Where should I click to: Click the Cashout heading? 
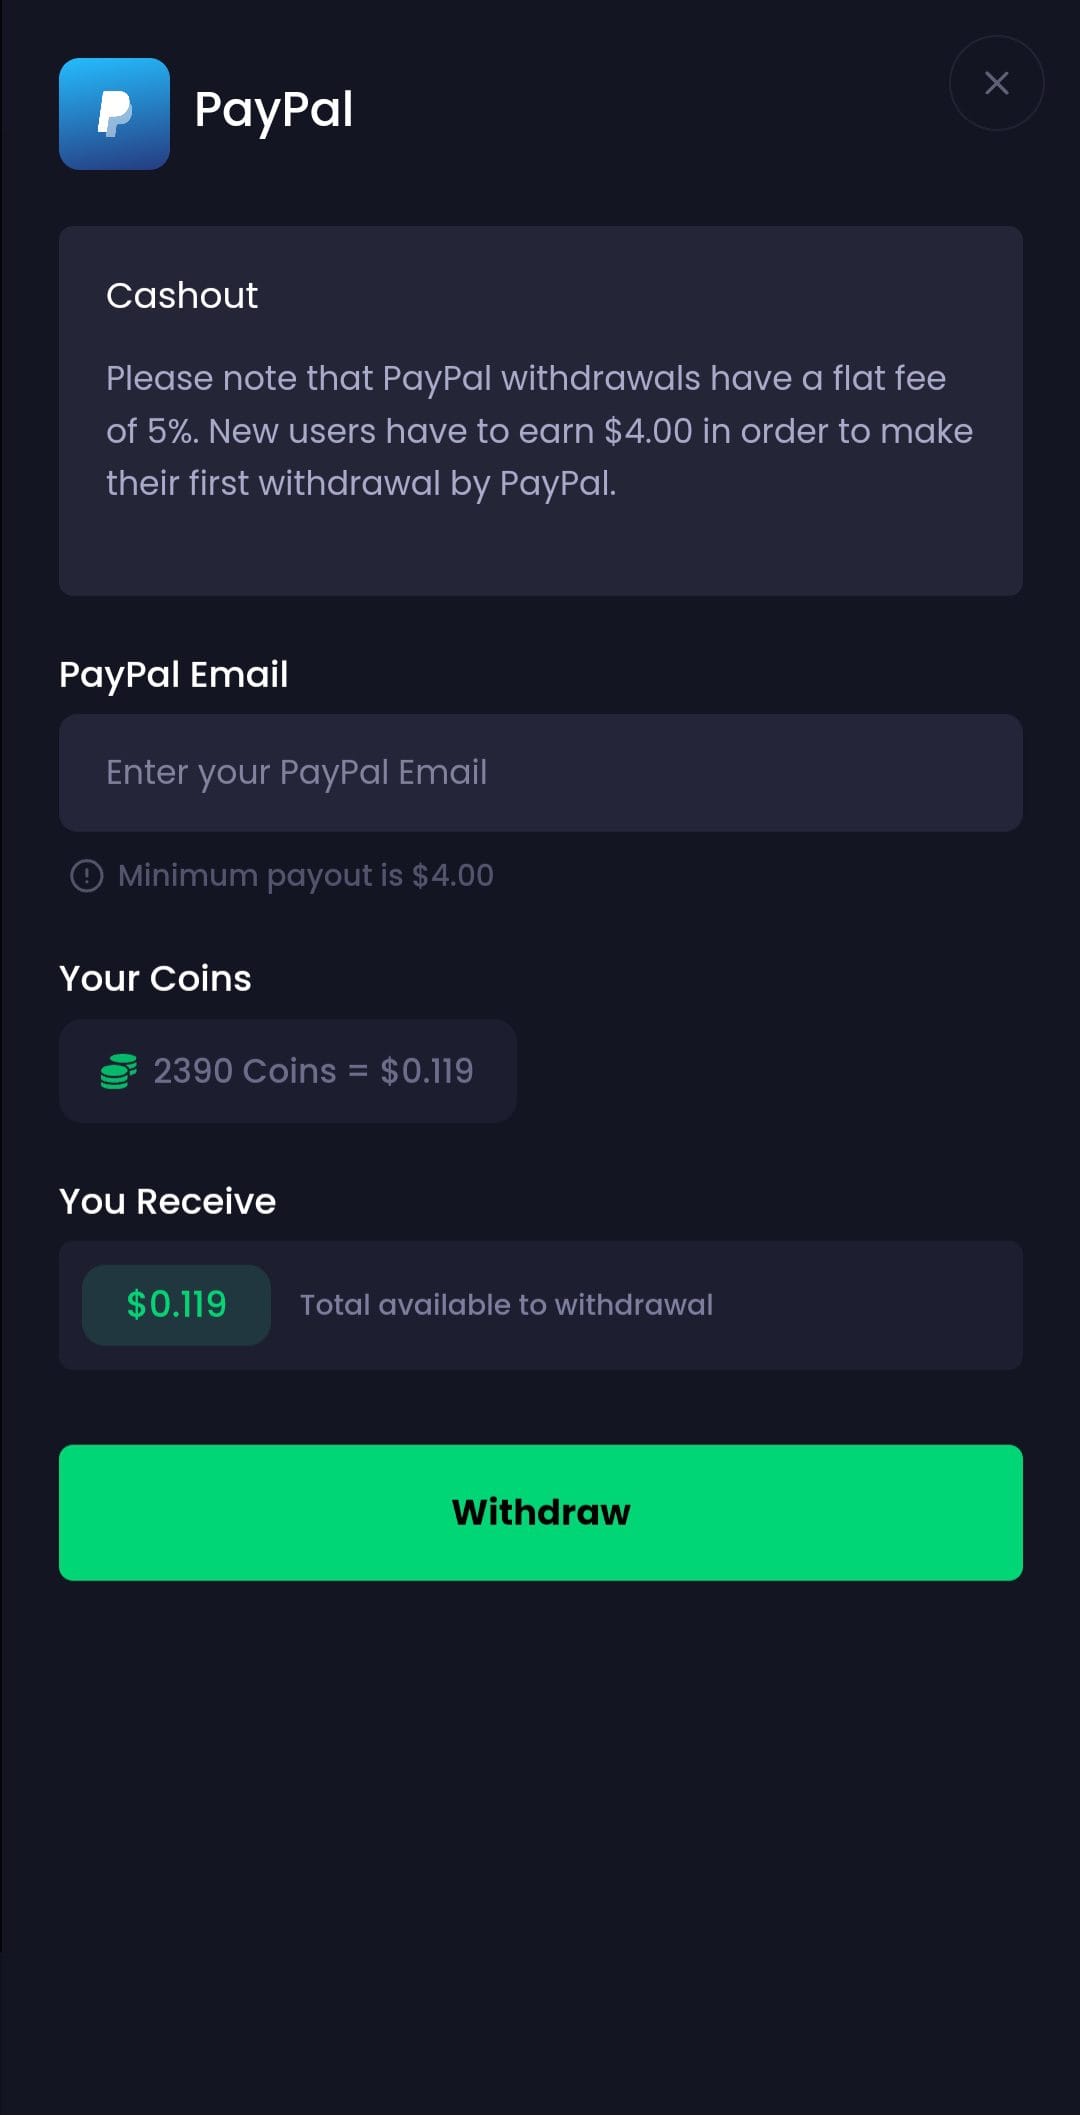tap(182, 296)
